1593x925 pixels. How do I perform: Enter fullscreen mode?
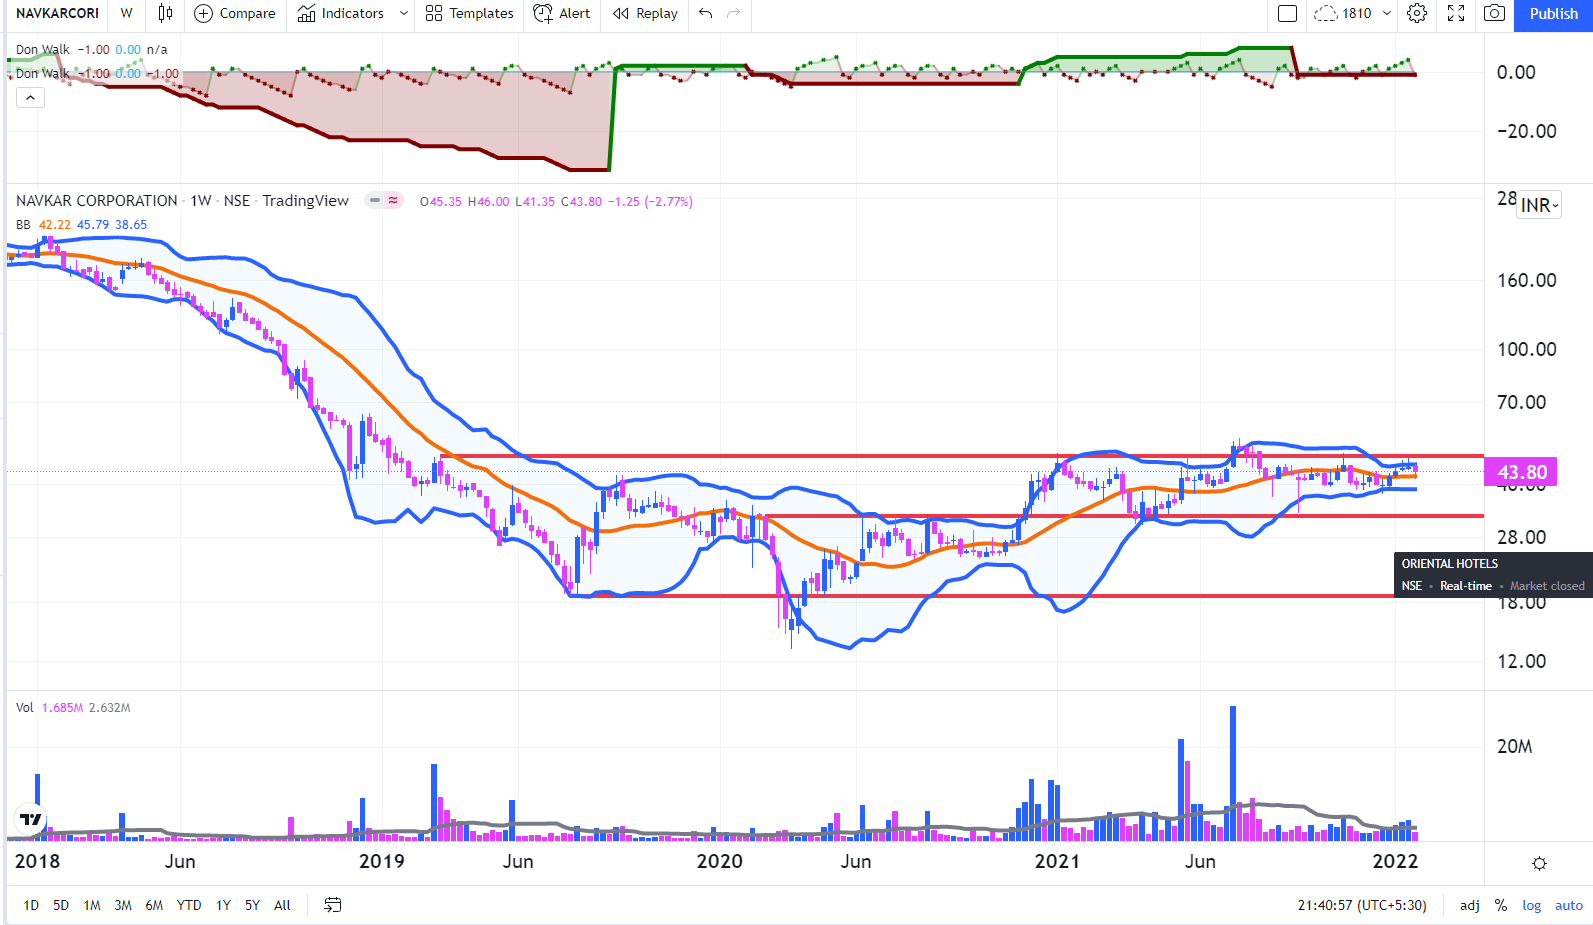coord(1456,14)
